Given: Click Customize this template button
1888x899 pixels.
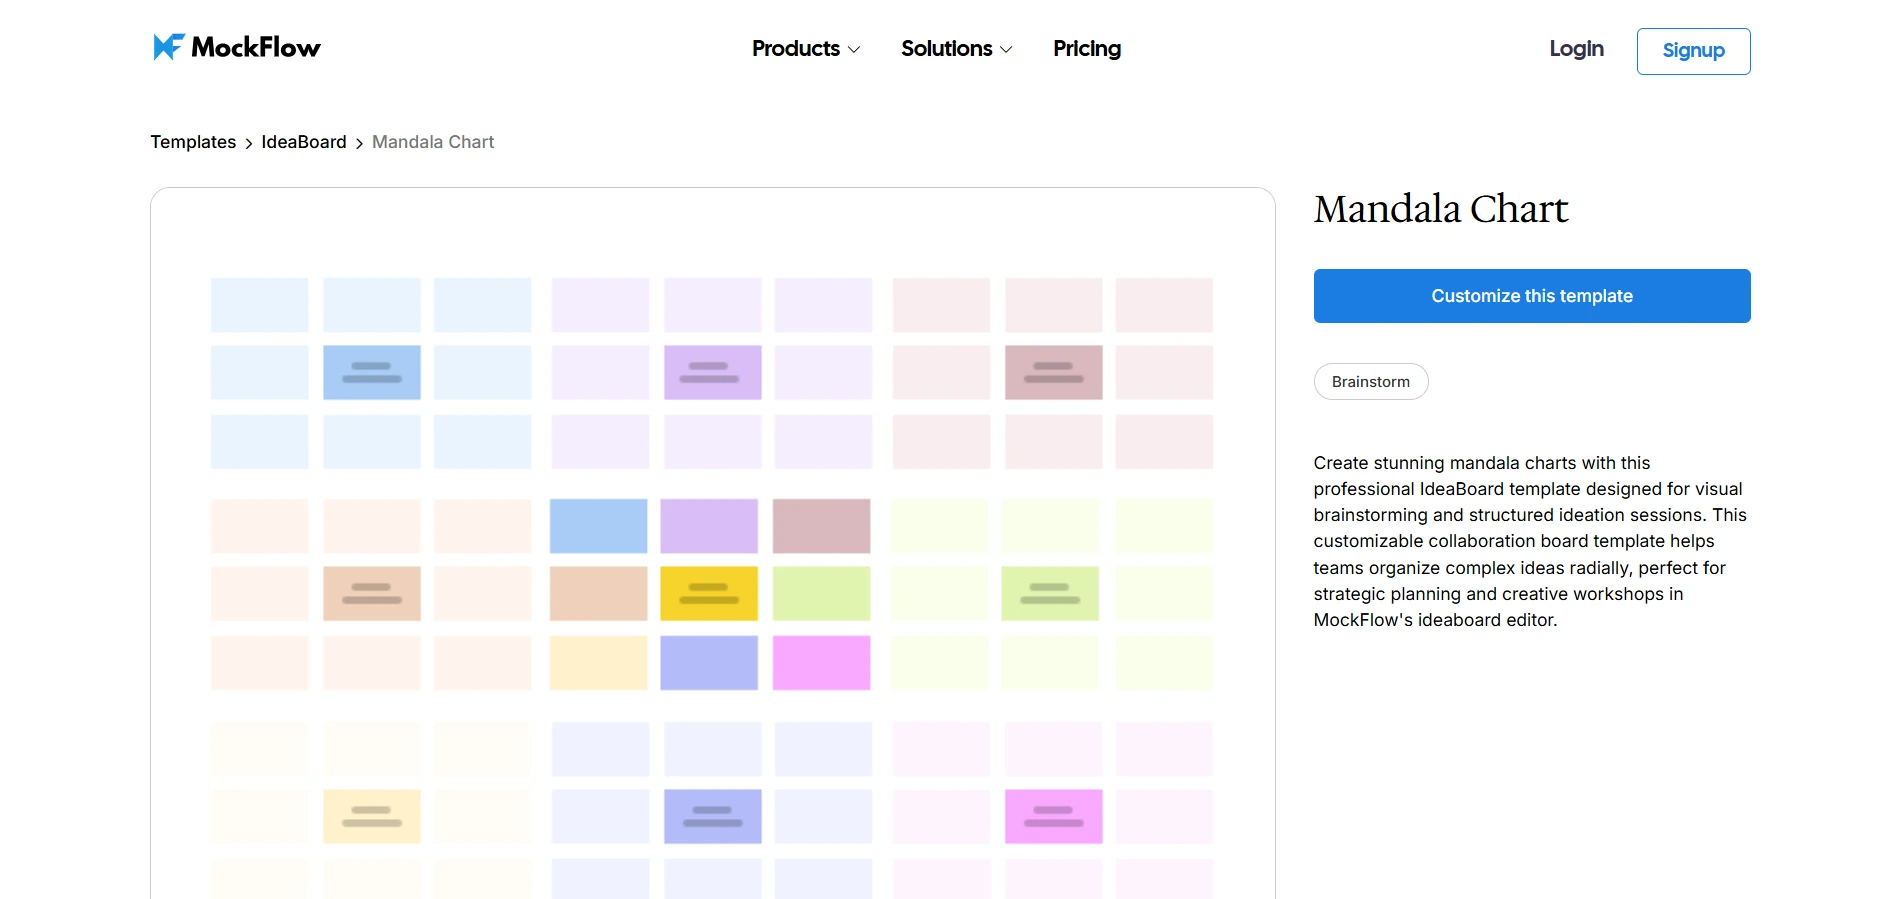Looking at the screenshot, I should click(x=1531, y=296).
